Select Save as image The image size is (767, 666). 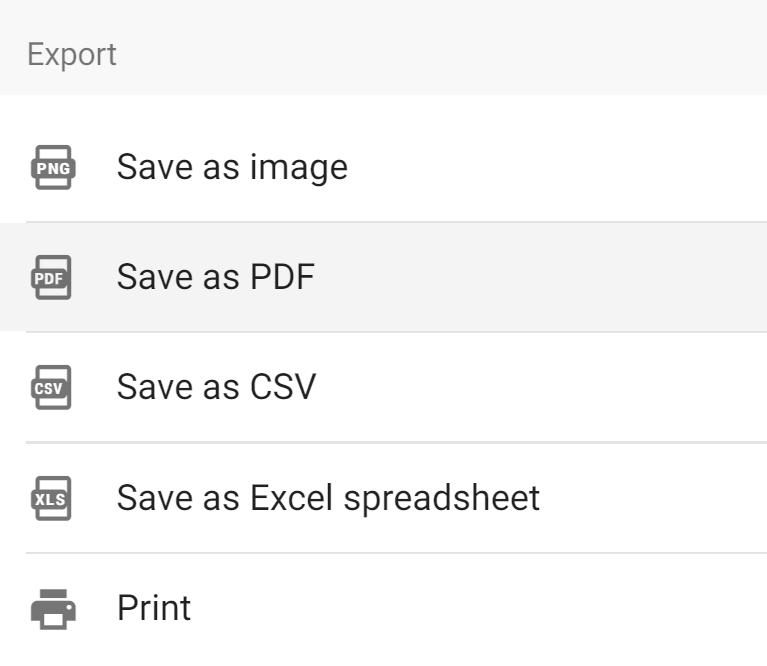tap(384, 167)
